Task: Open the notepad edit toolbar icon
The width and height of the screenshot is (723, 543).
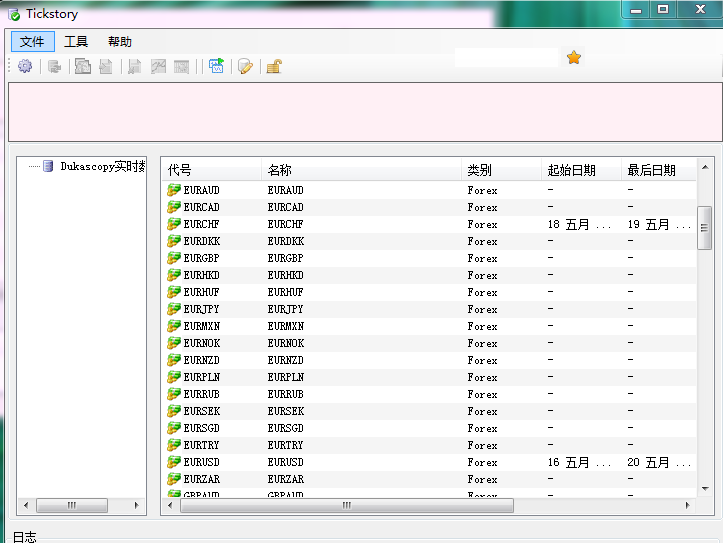Action: click(x=245, y=66)
